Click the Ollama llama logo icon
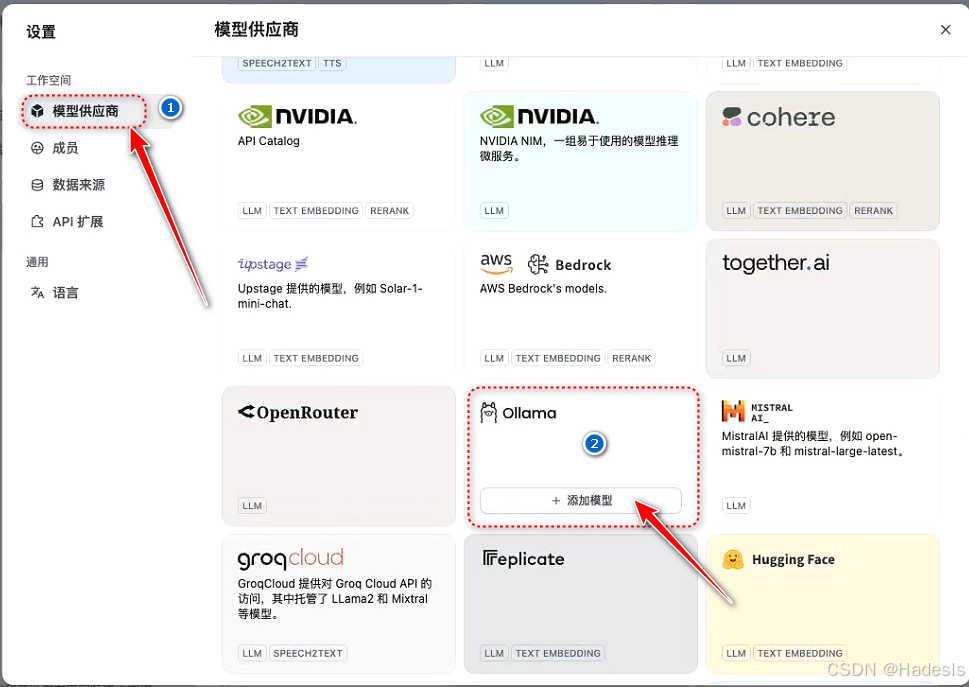The image size is (969, 687). [489, 413]
